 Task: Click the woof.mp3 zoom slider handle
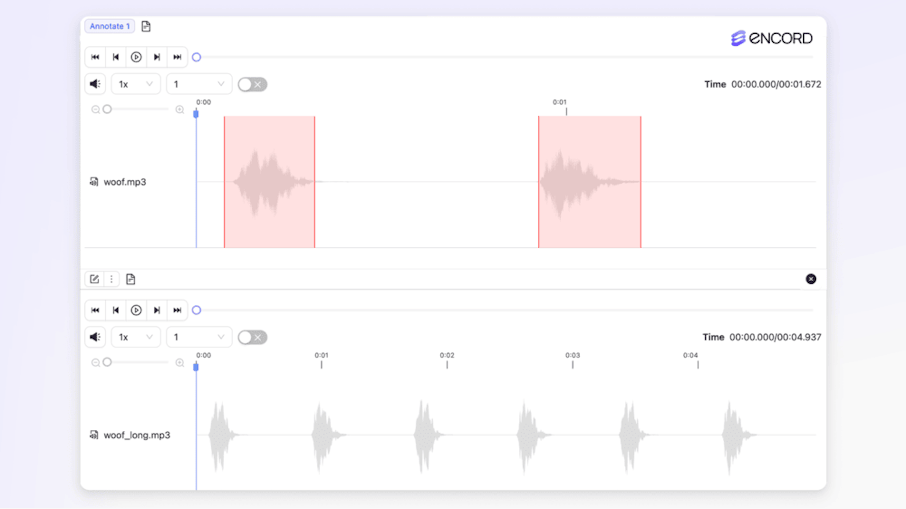click(107, 109)
